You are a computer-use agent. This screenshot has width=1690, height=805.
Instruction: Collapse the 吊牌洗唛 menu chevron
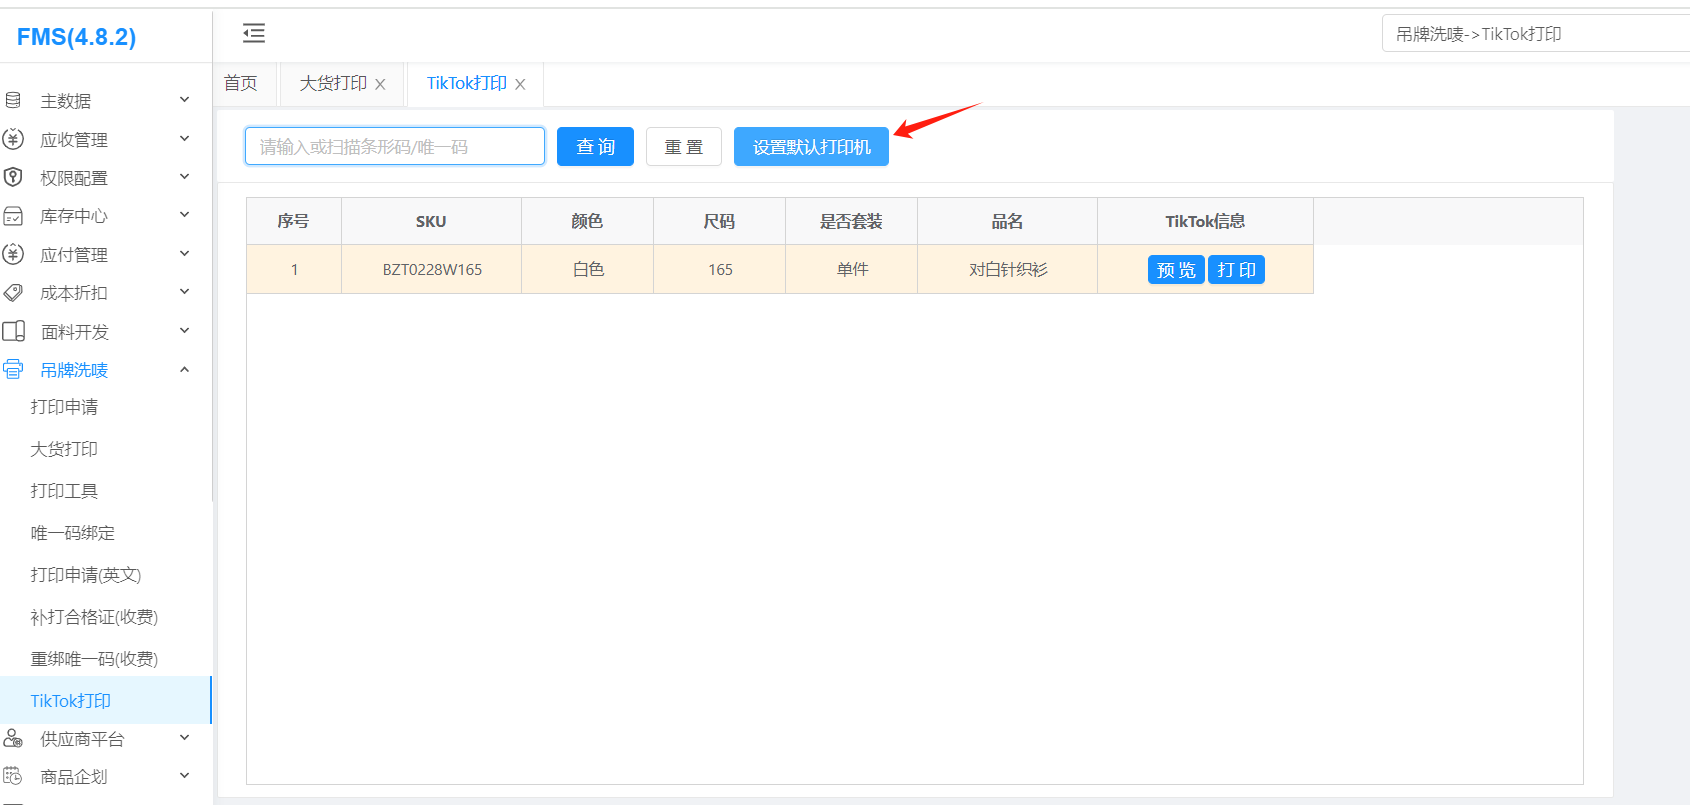184,370
